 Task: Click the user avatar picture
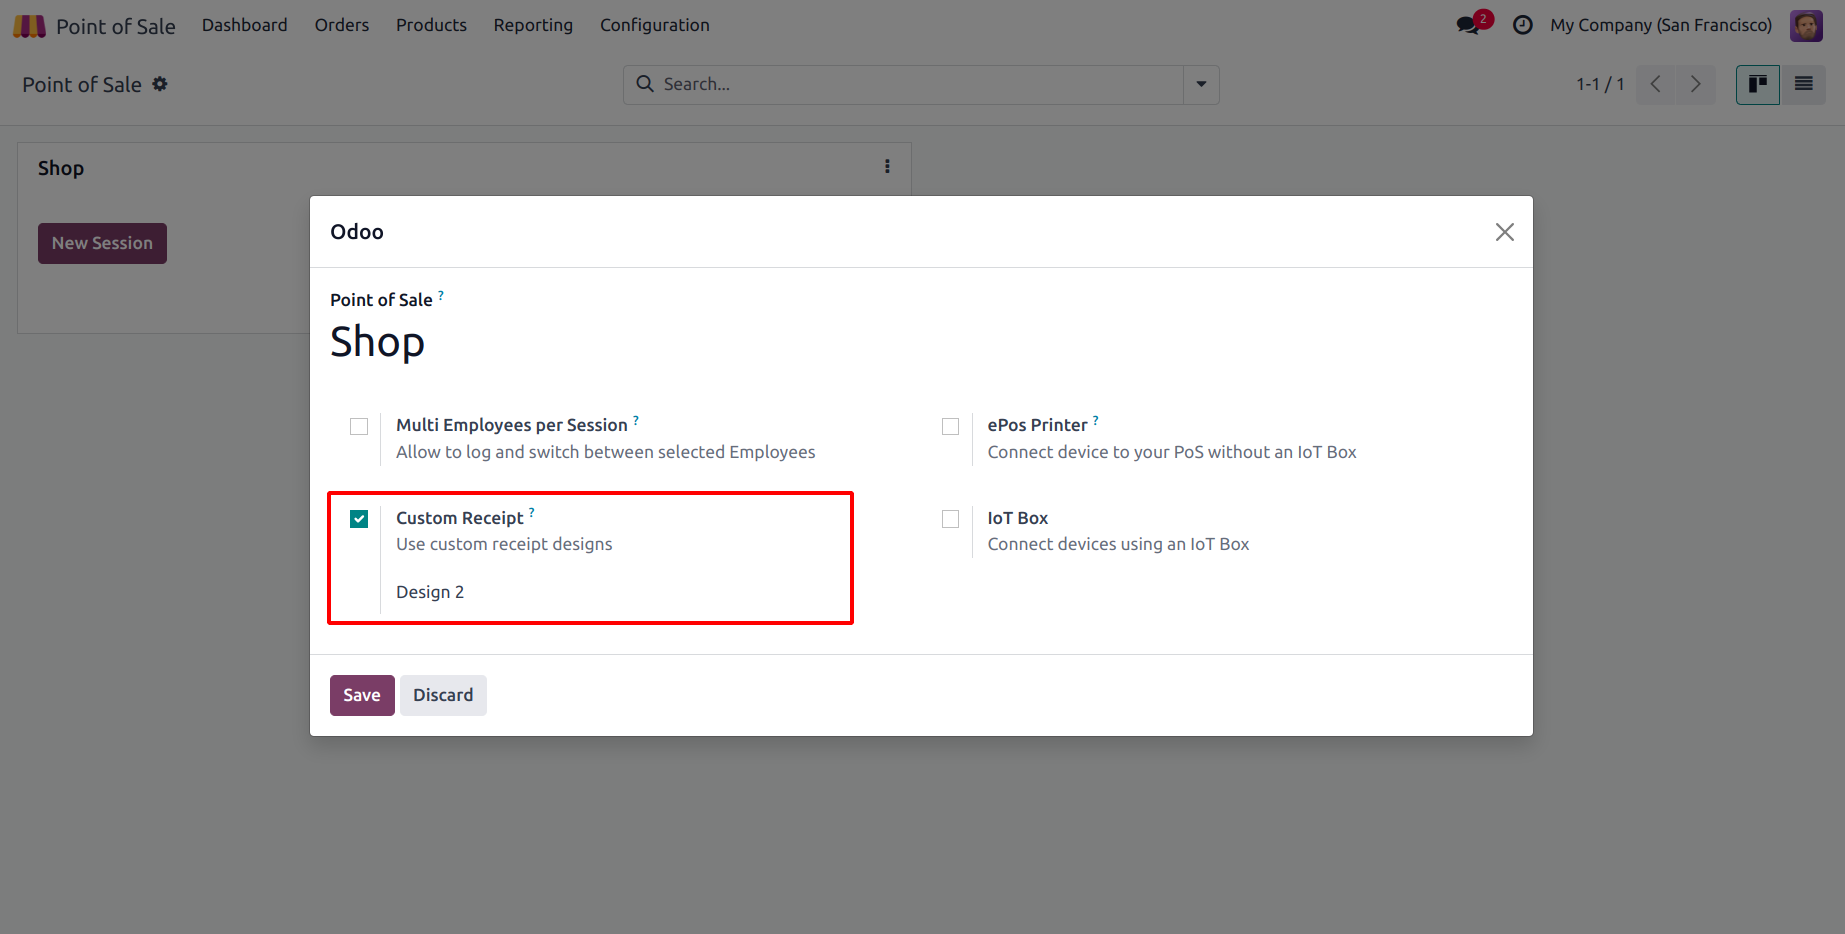pos(1806,25)
